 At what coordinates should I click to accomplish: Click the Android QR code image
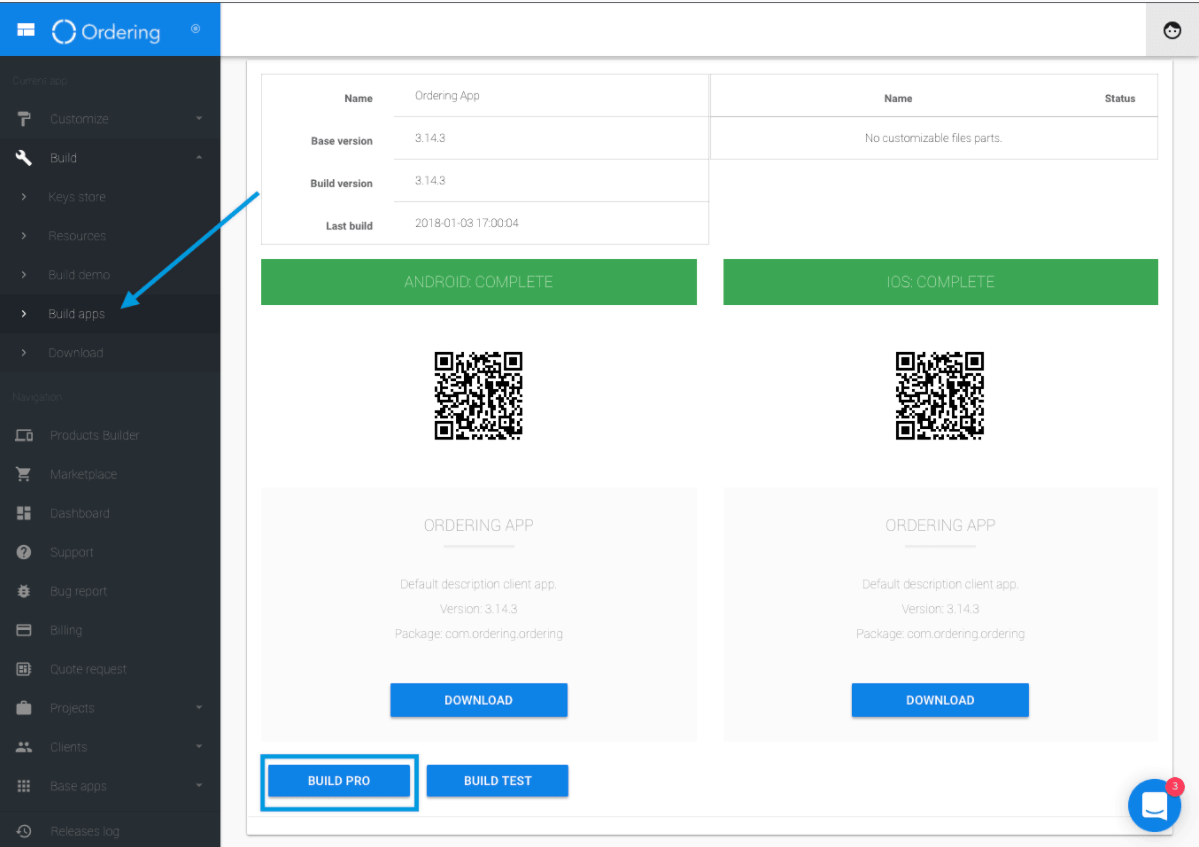(479, 396)
